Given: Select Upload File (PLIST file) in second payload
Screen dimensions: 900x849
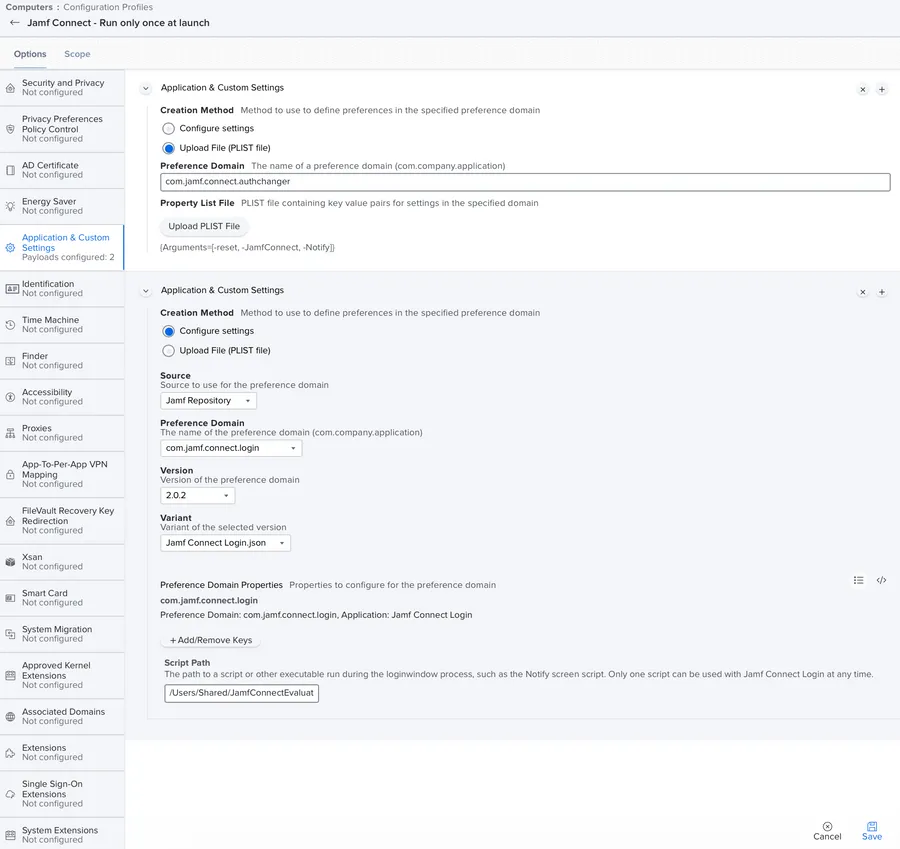Looking at the screenshot, I should pyautogui.click(x=168, y=351).
